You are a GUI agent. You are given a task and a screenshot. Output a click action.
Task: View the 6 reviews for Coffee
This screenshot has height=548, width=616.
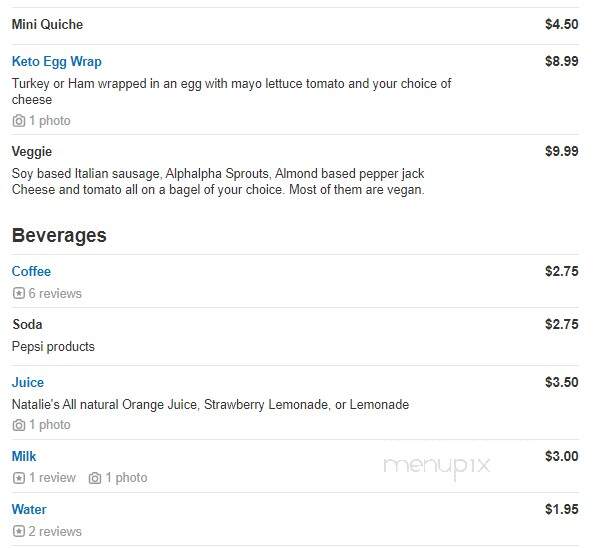click(55, 293)
